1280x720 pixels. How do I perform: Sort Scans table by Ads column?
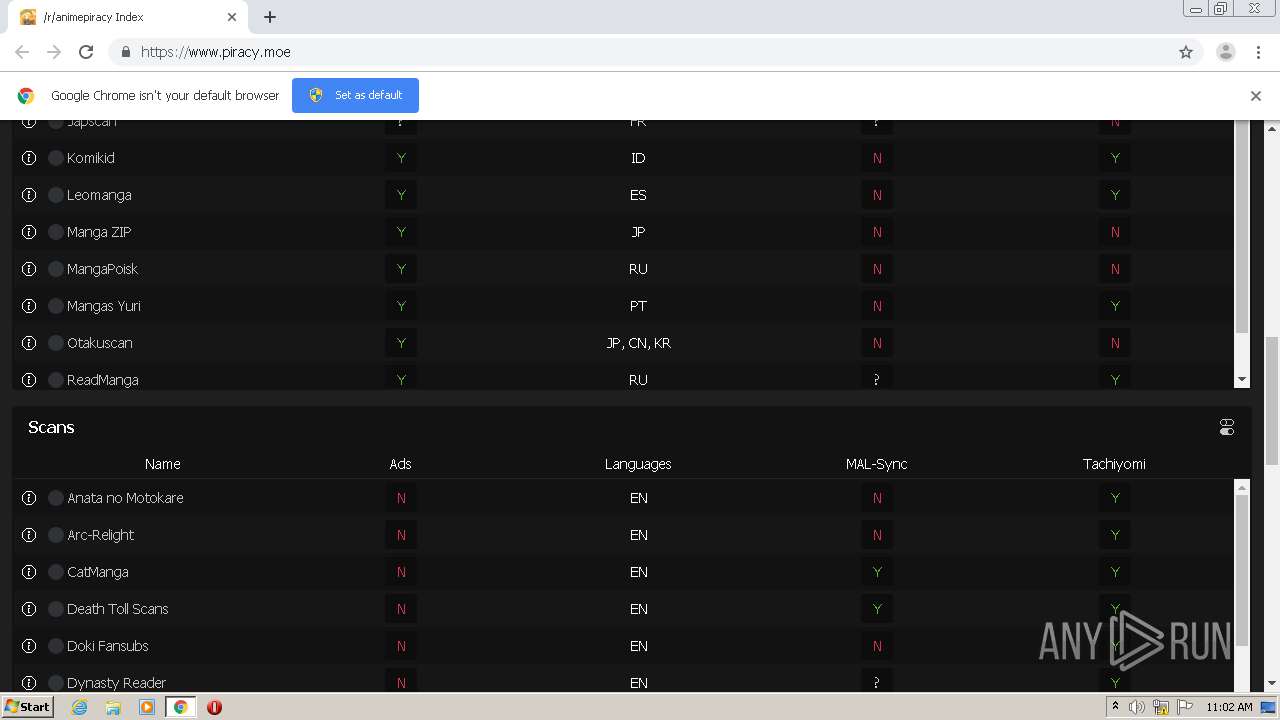[400, 464]
